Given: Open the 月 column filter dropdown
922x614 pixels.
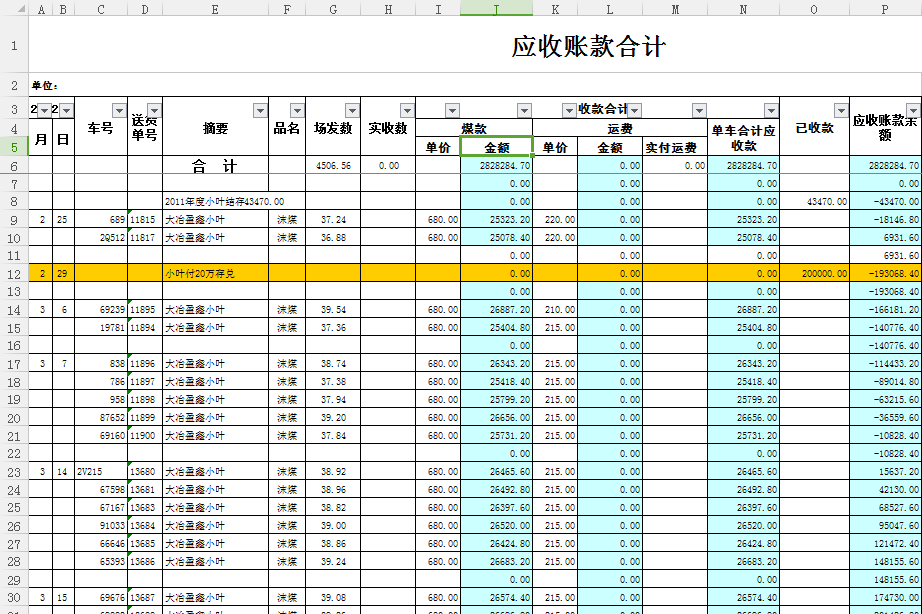Looking at the screenshot, I should click(45, 110).
